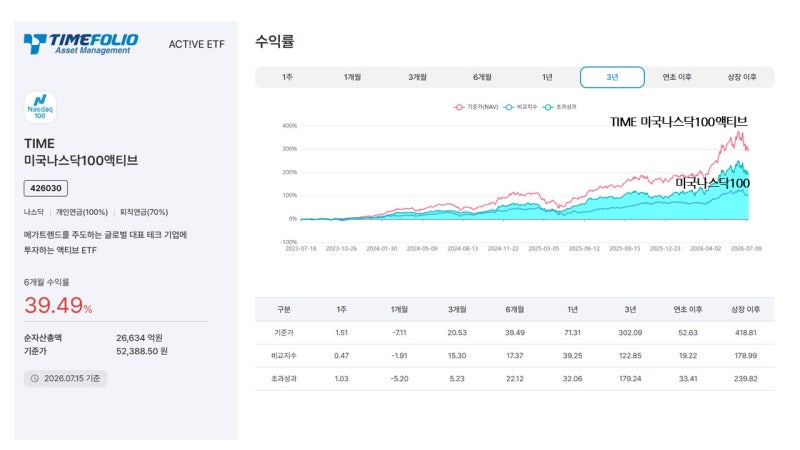Image resolution: width=800 pixels, height=450 pixels.
Task: Select the 1주 period tab
Action: pos(287,77)
